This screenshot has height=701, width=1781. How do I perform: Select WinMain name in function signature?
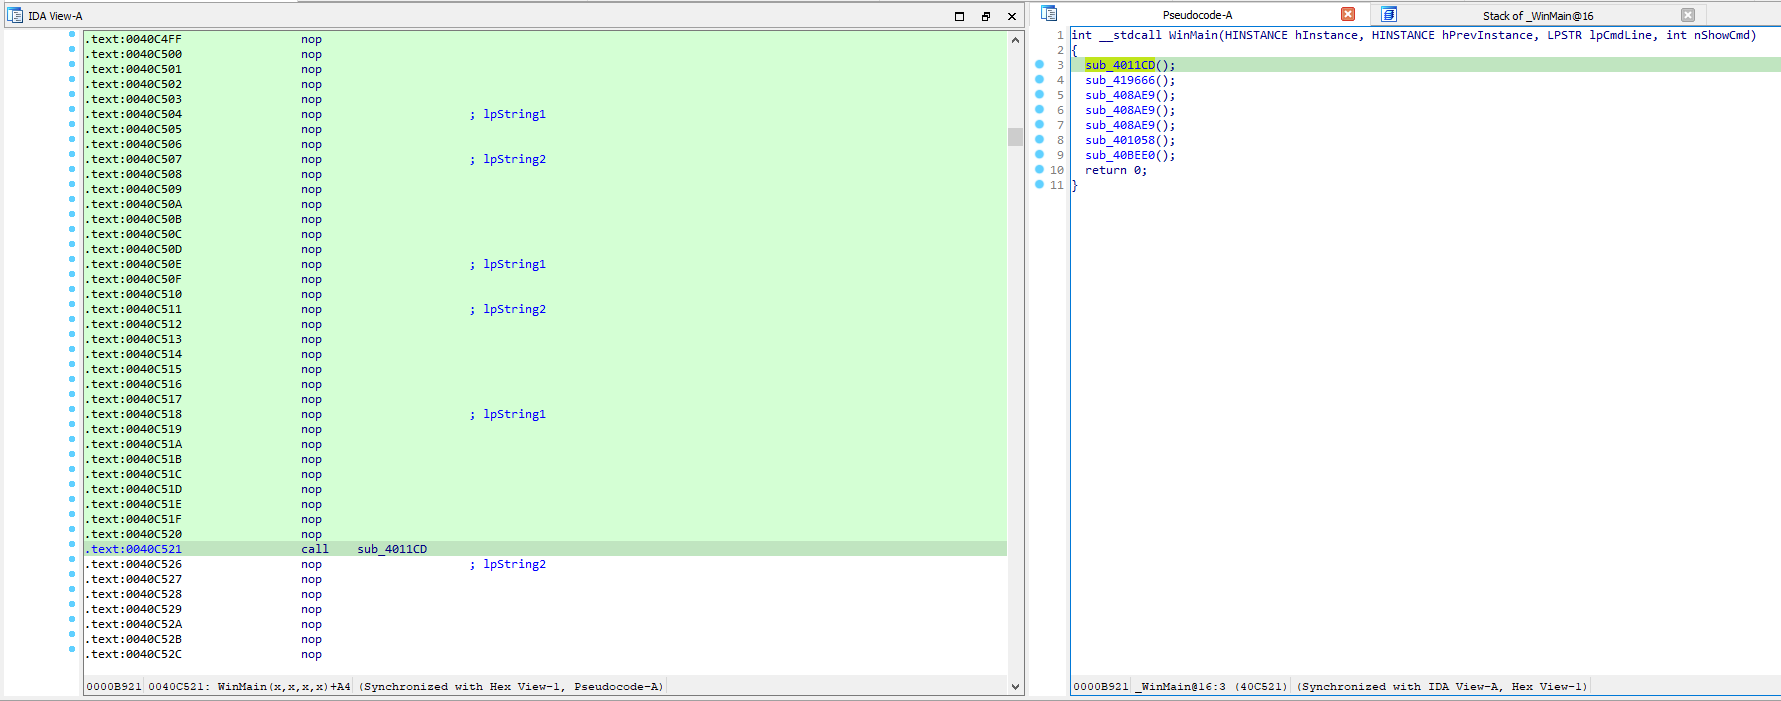point(1193,35)
